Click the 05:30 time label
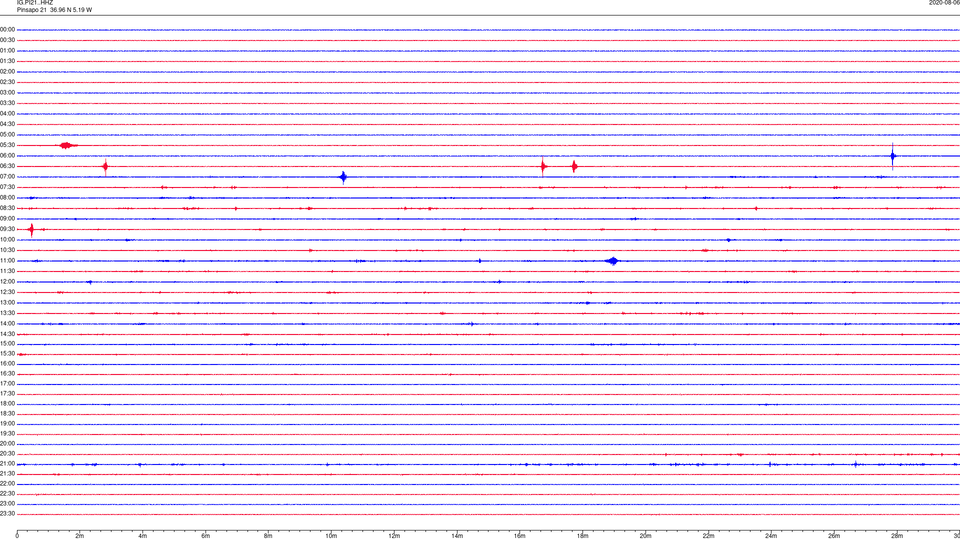The width and height of the screenshot is (960, 540). [x=7, y=145]
